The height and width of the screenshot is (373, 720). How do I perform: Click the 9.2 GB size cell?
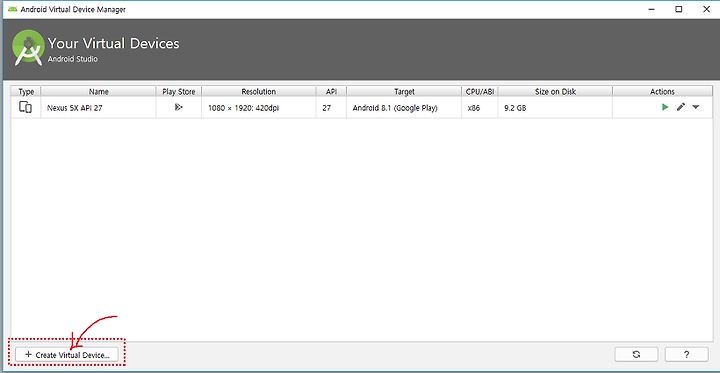[x=555, y=108]
